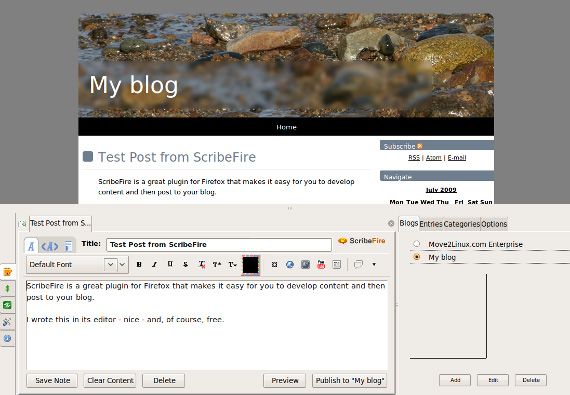
Task: Select the Move2Linux.com Enterprise radio button
Action: (417, 244)
